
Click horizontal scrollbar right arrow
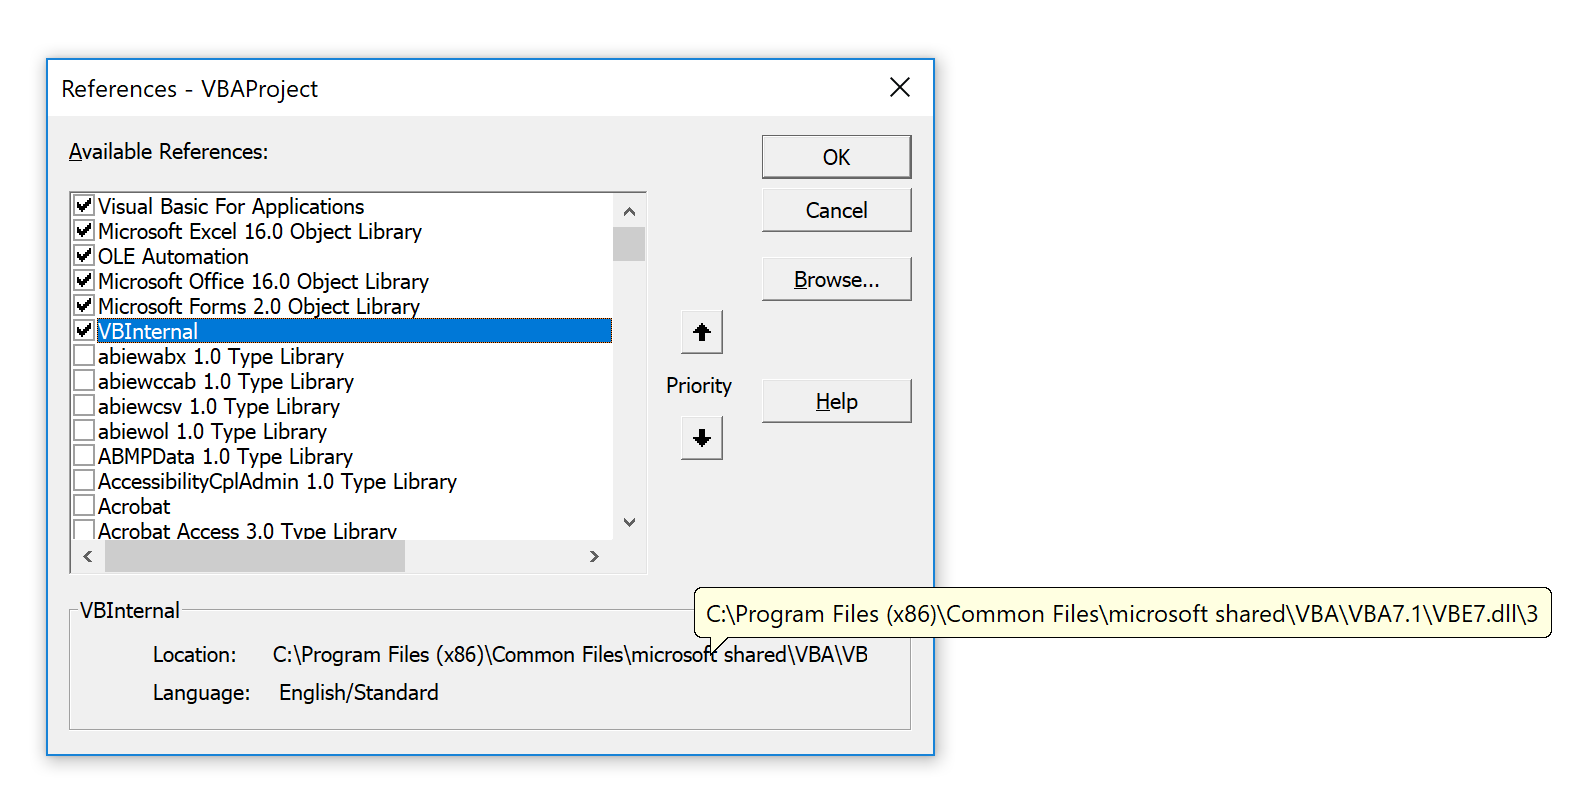(594, 556)
